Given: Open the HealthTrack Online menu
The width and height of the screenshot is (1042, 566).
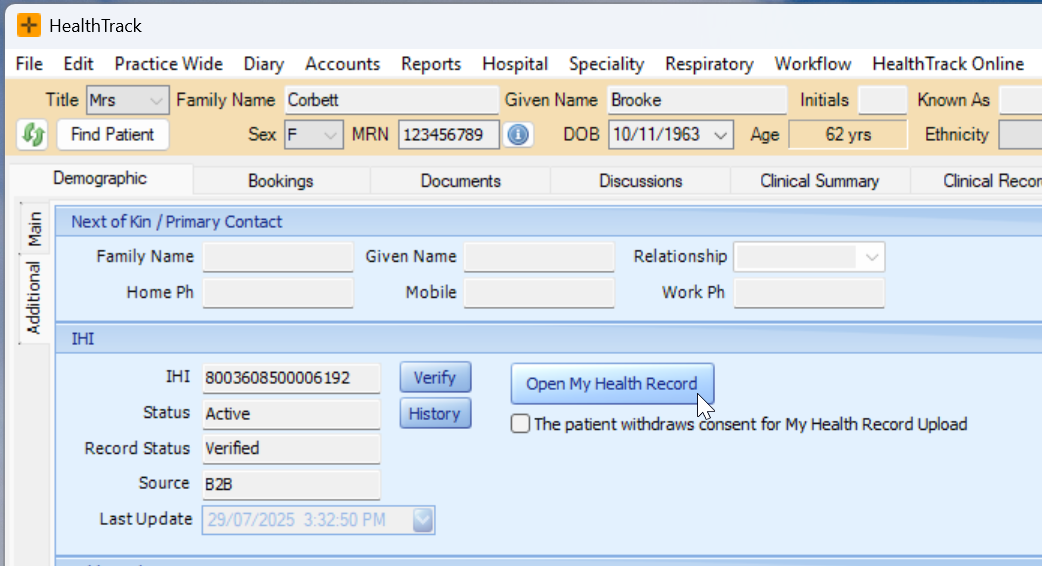Looking at the screenshot, I should tap(948, 64).
